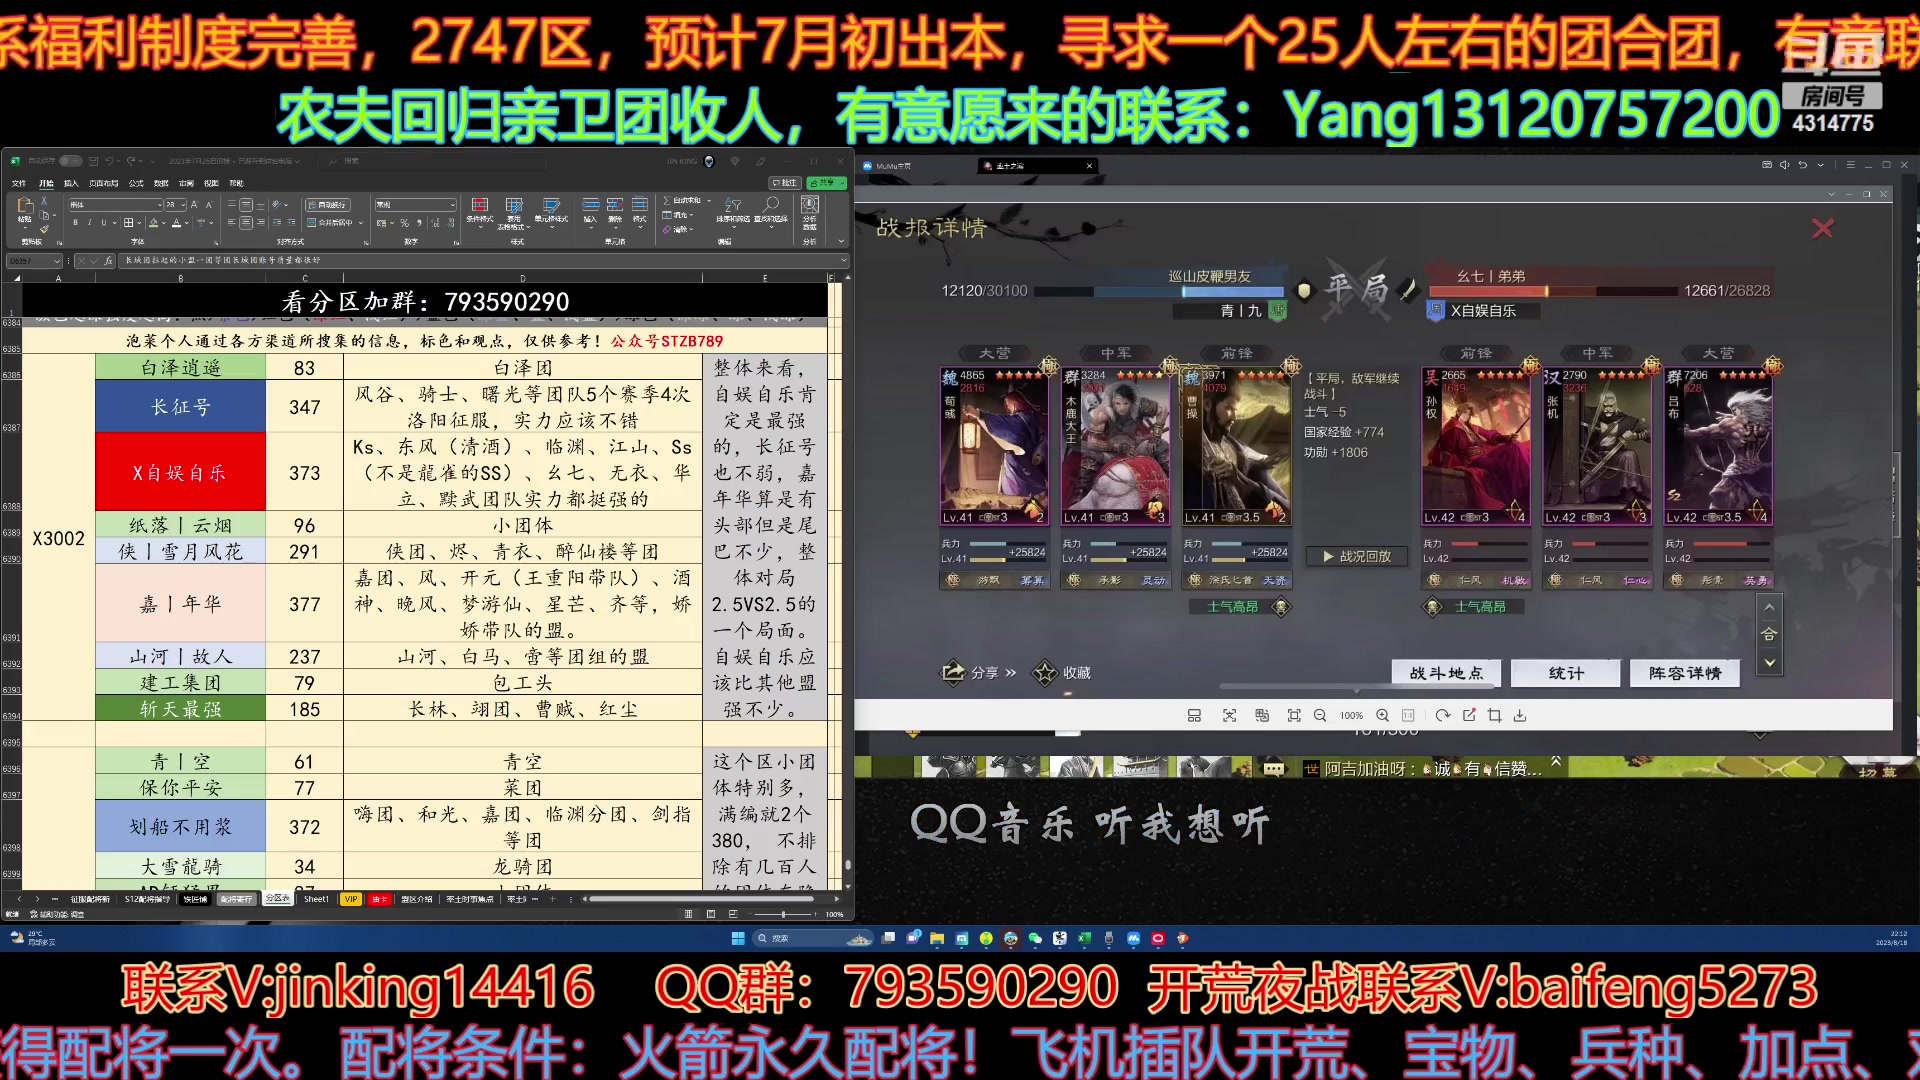Click the Format Painter brush icon
1920x1080 pixels.
(44, 229)
